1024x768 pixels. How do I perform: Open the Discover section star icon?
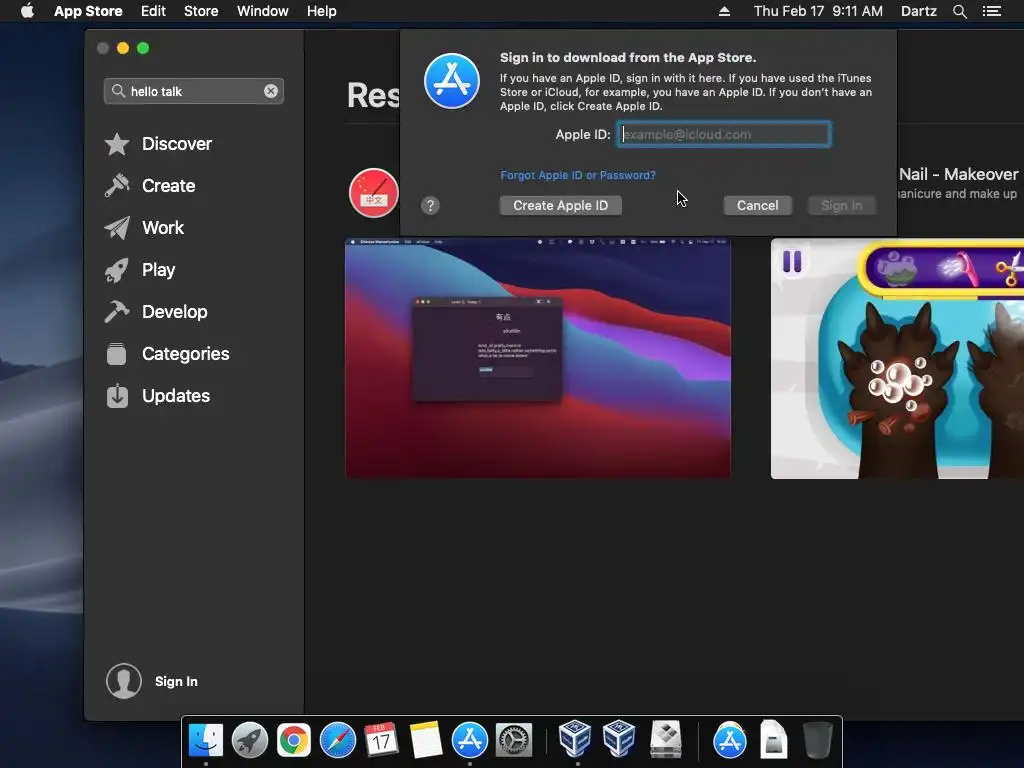click(x=117, y=144)
